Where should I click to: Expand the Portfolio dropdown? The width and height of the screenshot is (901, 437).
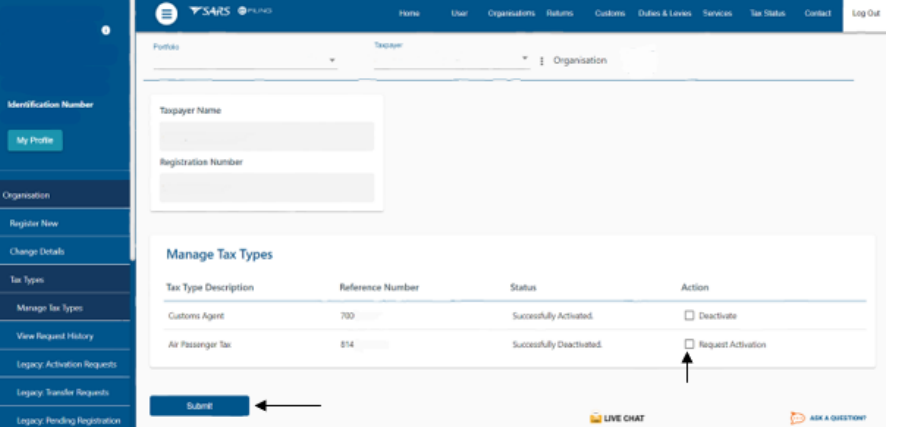[332, 61]
